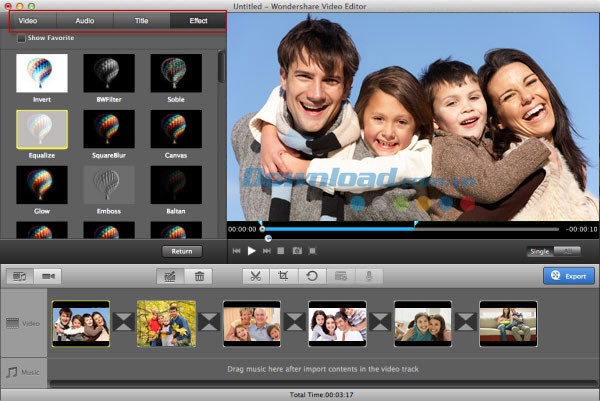This screenshot has width=600, height=401.
Task: Apply the Emboss effect
Action: pos(109,185)
